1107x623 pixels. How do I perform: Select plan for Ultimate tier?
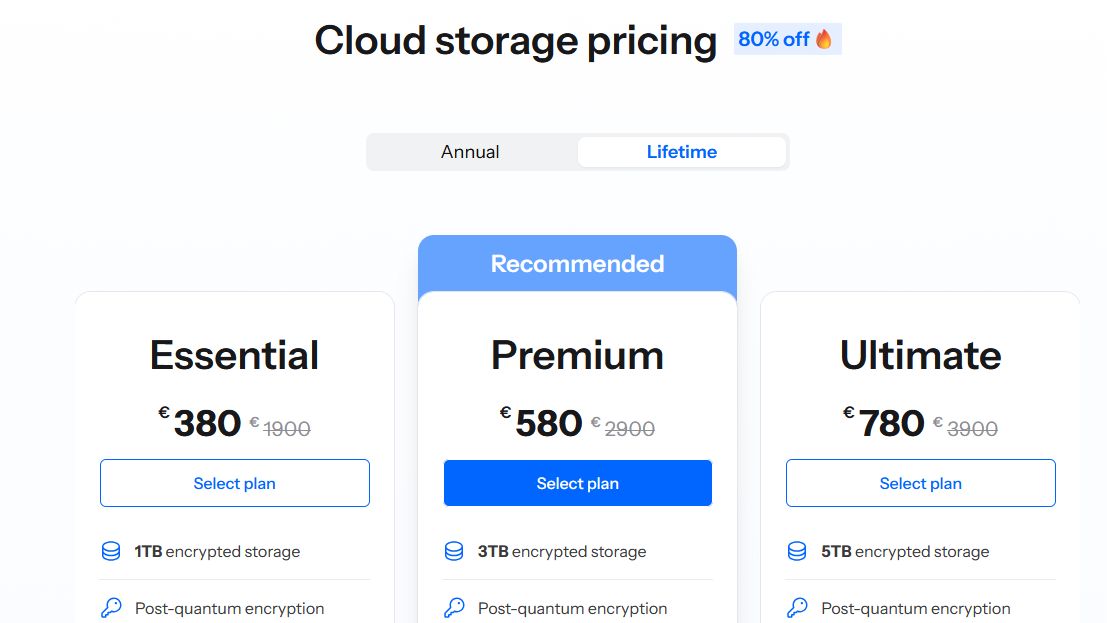coord(921,483)
